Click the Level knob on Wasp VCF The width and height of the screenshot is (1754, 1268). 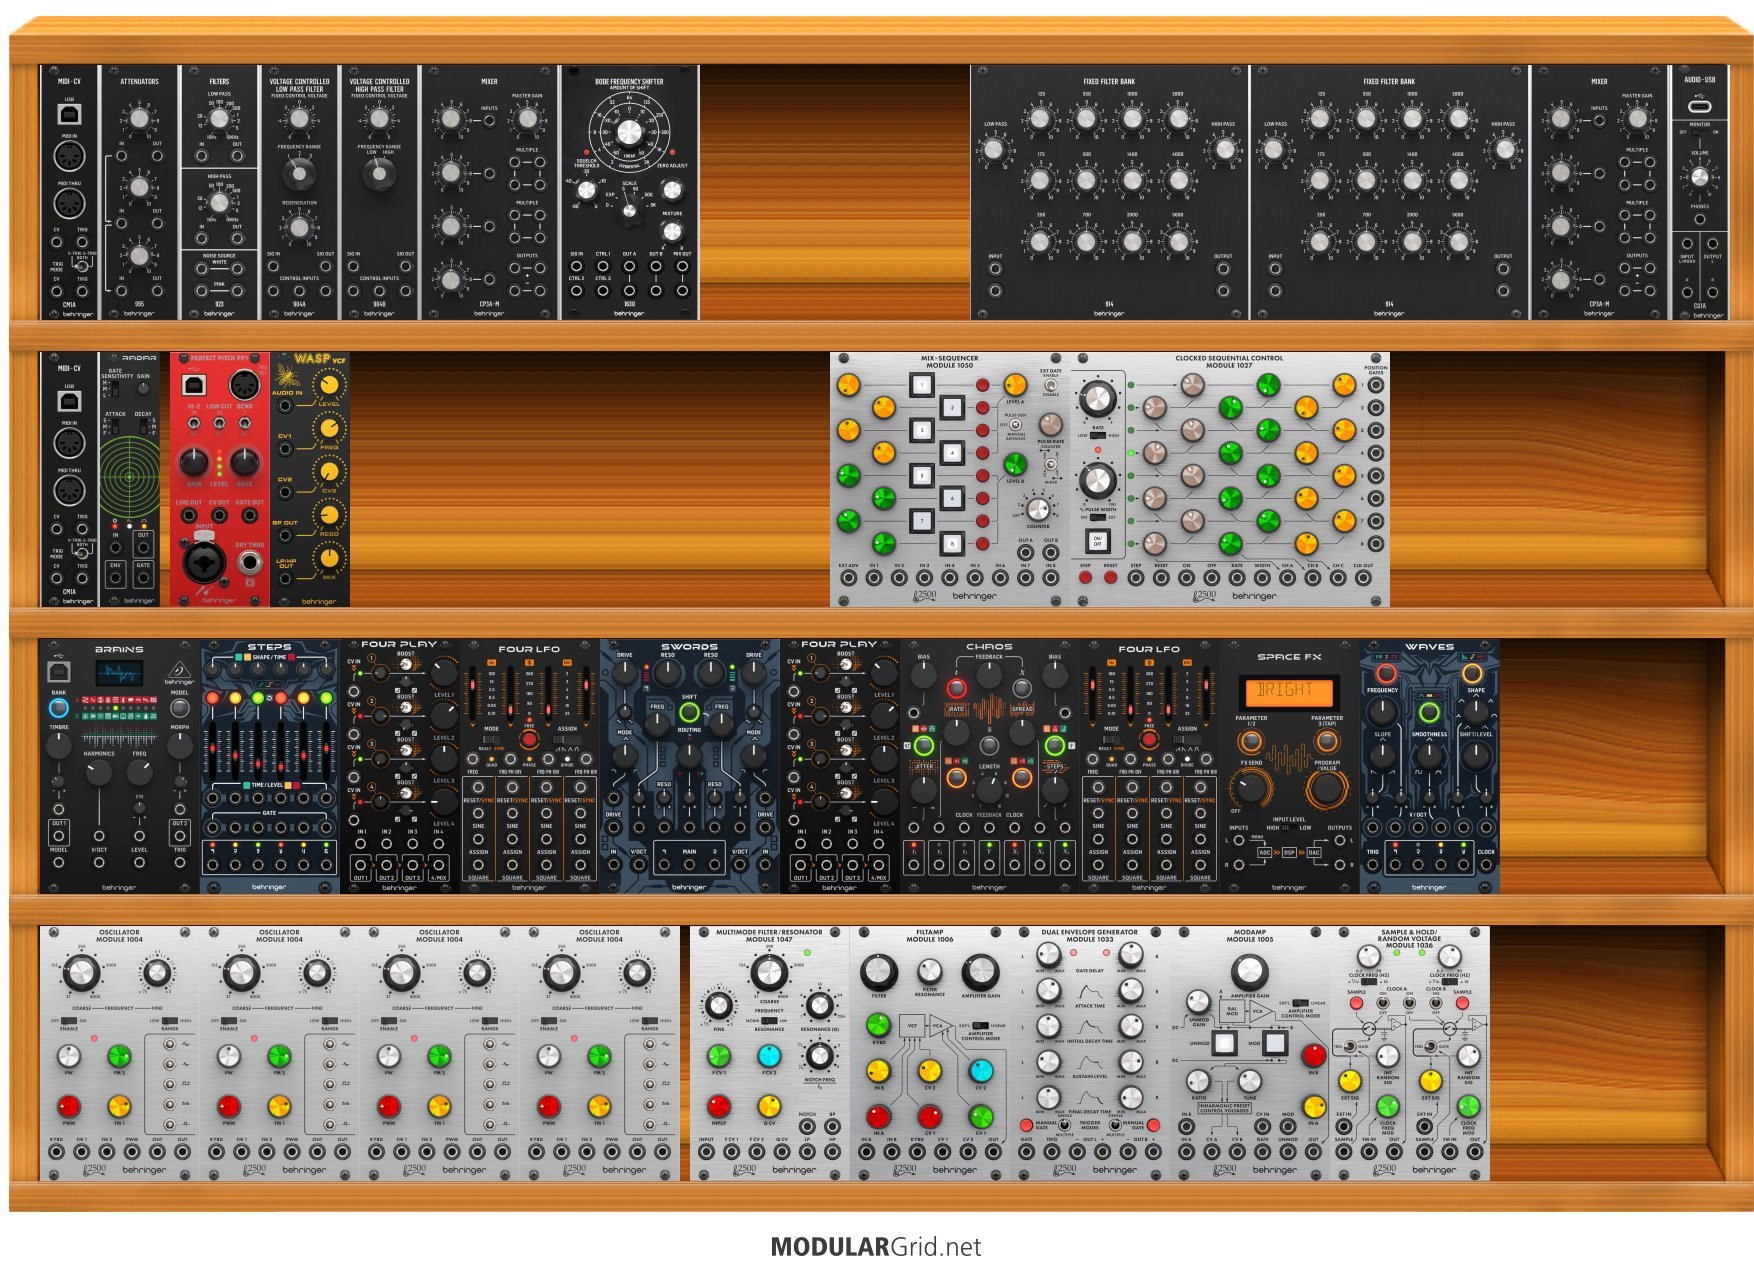(x=329, y=385)
